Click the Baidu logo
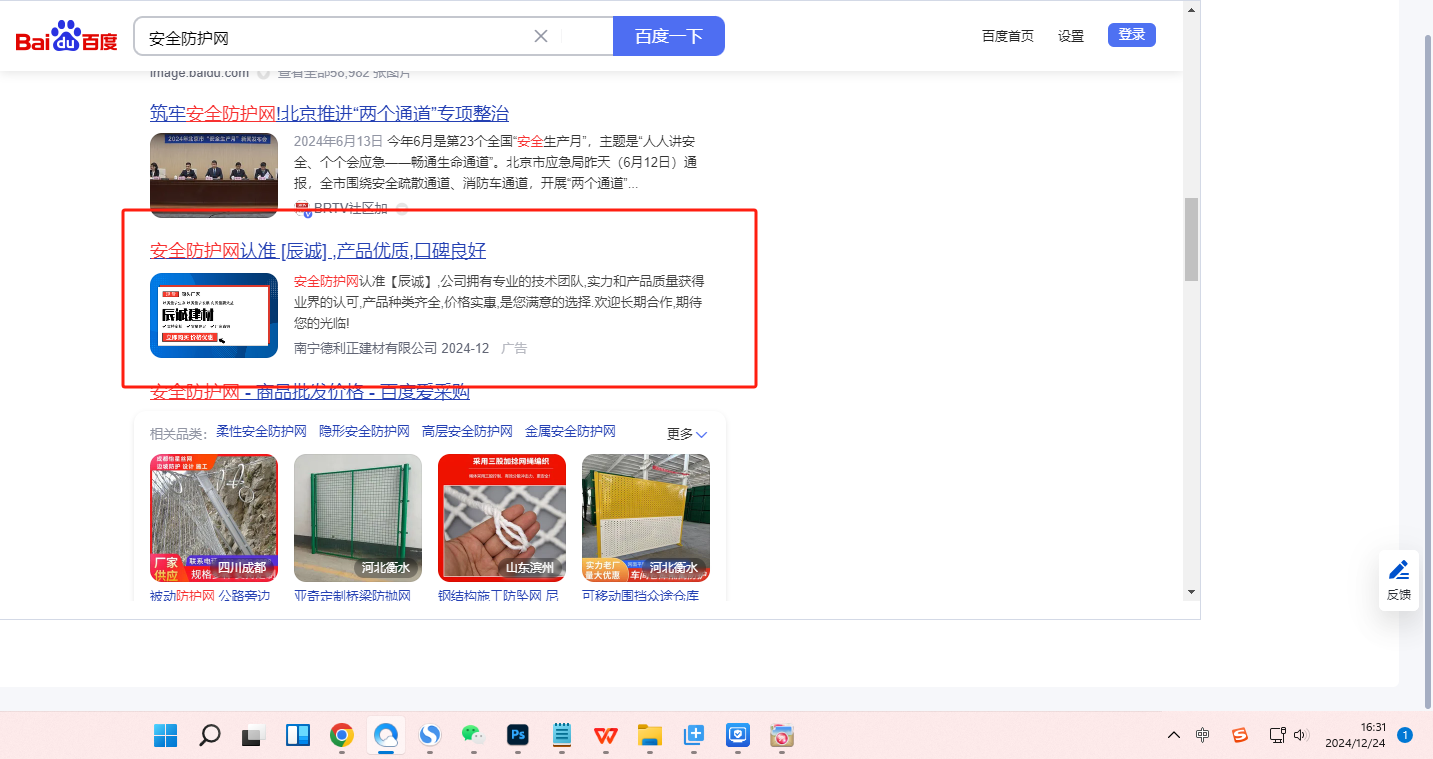Screen dimensions: 1433x759 click(x=66, y=37)
